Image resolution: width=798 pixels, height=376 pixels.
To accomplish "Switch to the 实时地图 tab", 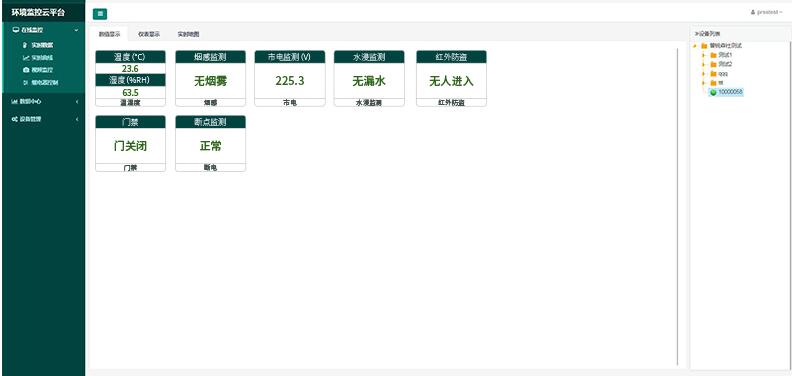I will pos(188,34).
